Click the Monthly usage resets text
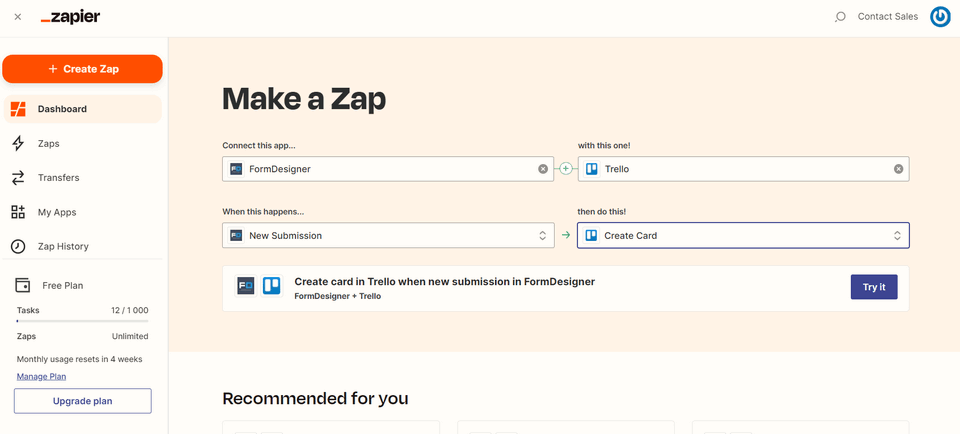Image resolution: width=960 pixels, height=434 pixels. click(x=80, y=359)
